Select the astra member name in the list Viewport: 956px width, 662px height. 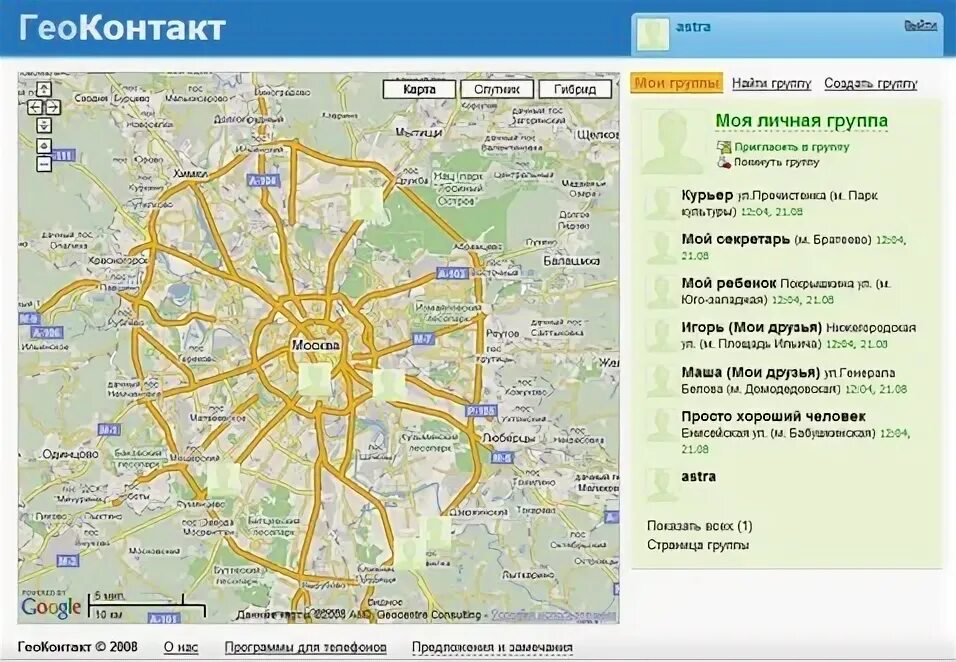click(x=699, y=477)
